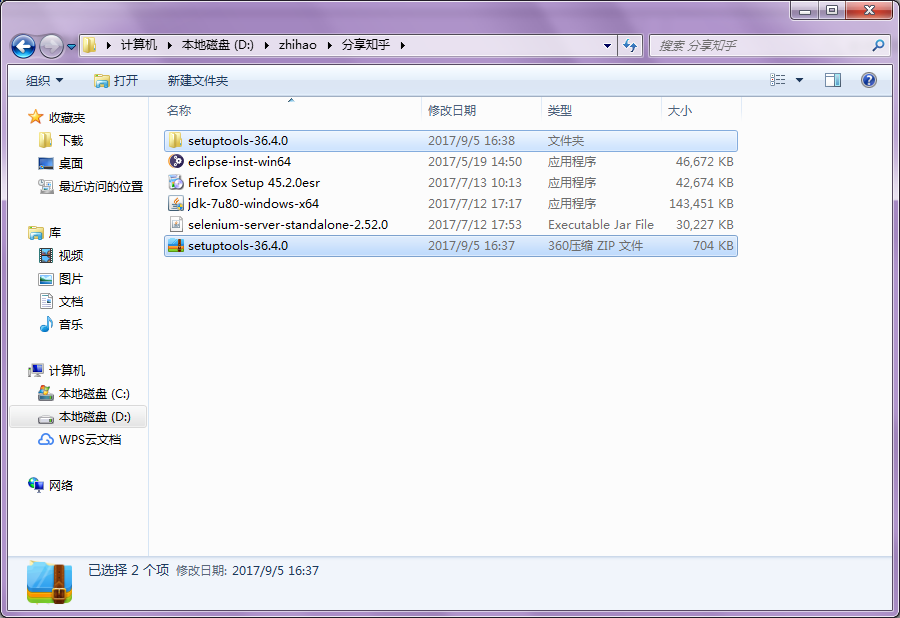Screen dimensions: 900x618
Task: Select the eclipse-inst-win64 application icon
Action: pyautogui.click(x=176, y=161)
